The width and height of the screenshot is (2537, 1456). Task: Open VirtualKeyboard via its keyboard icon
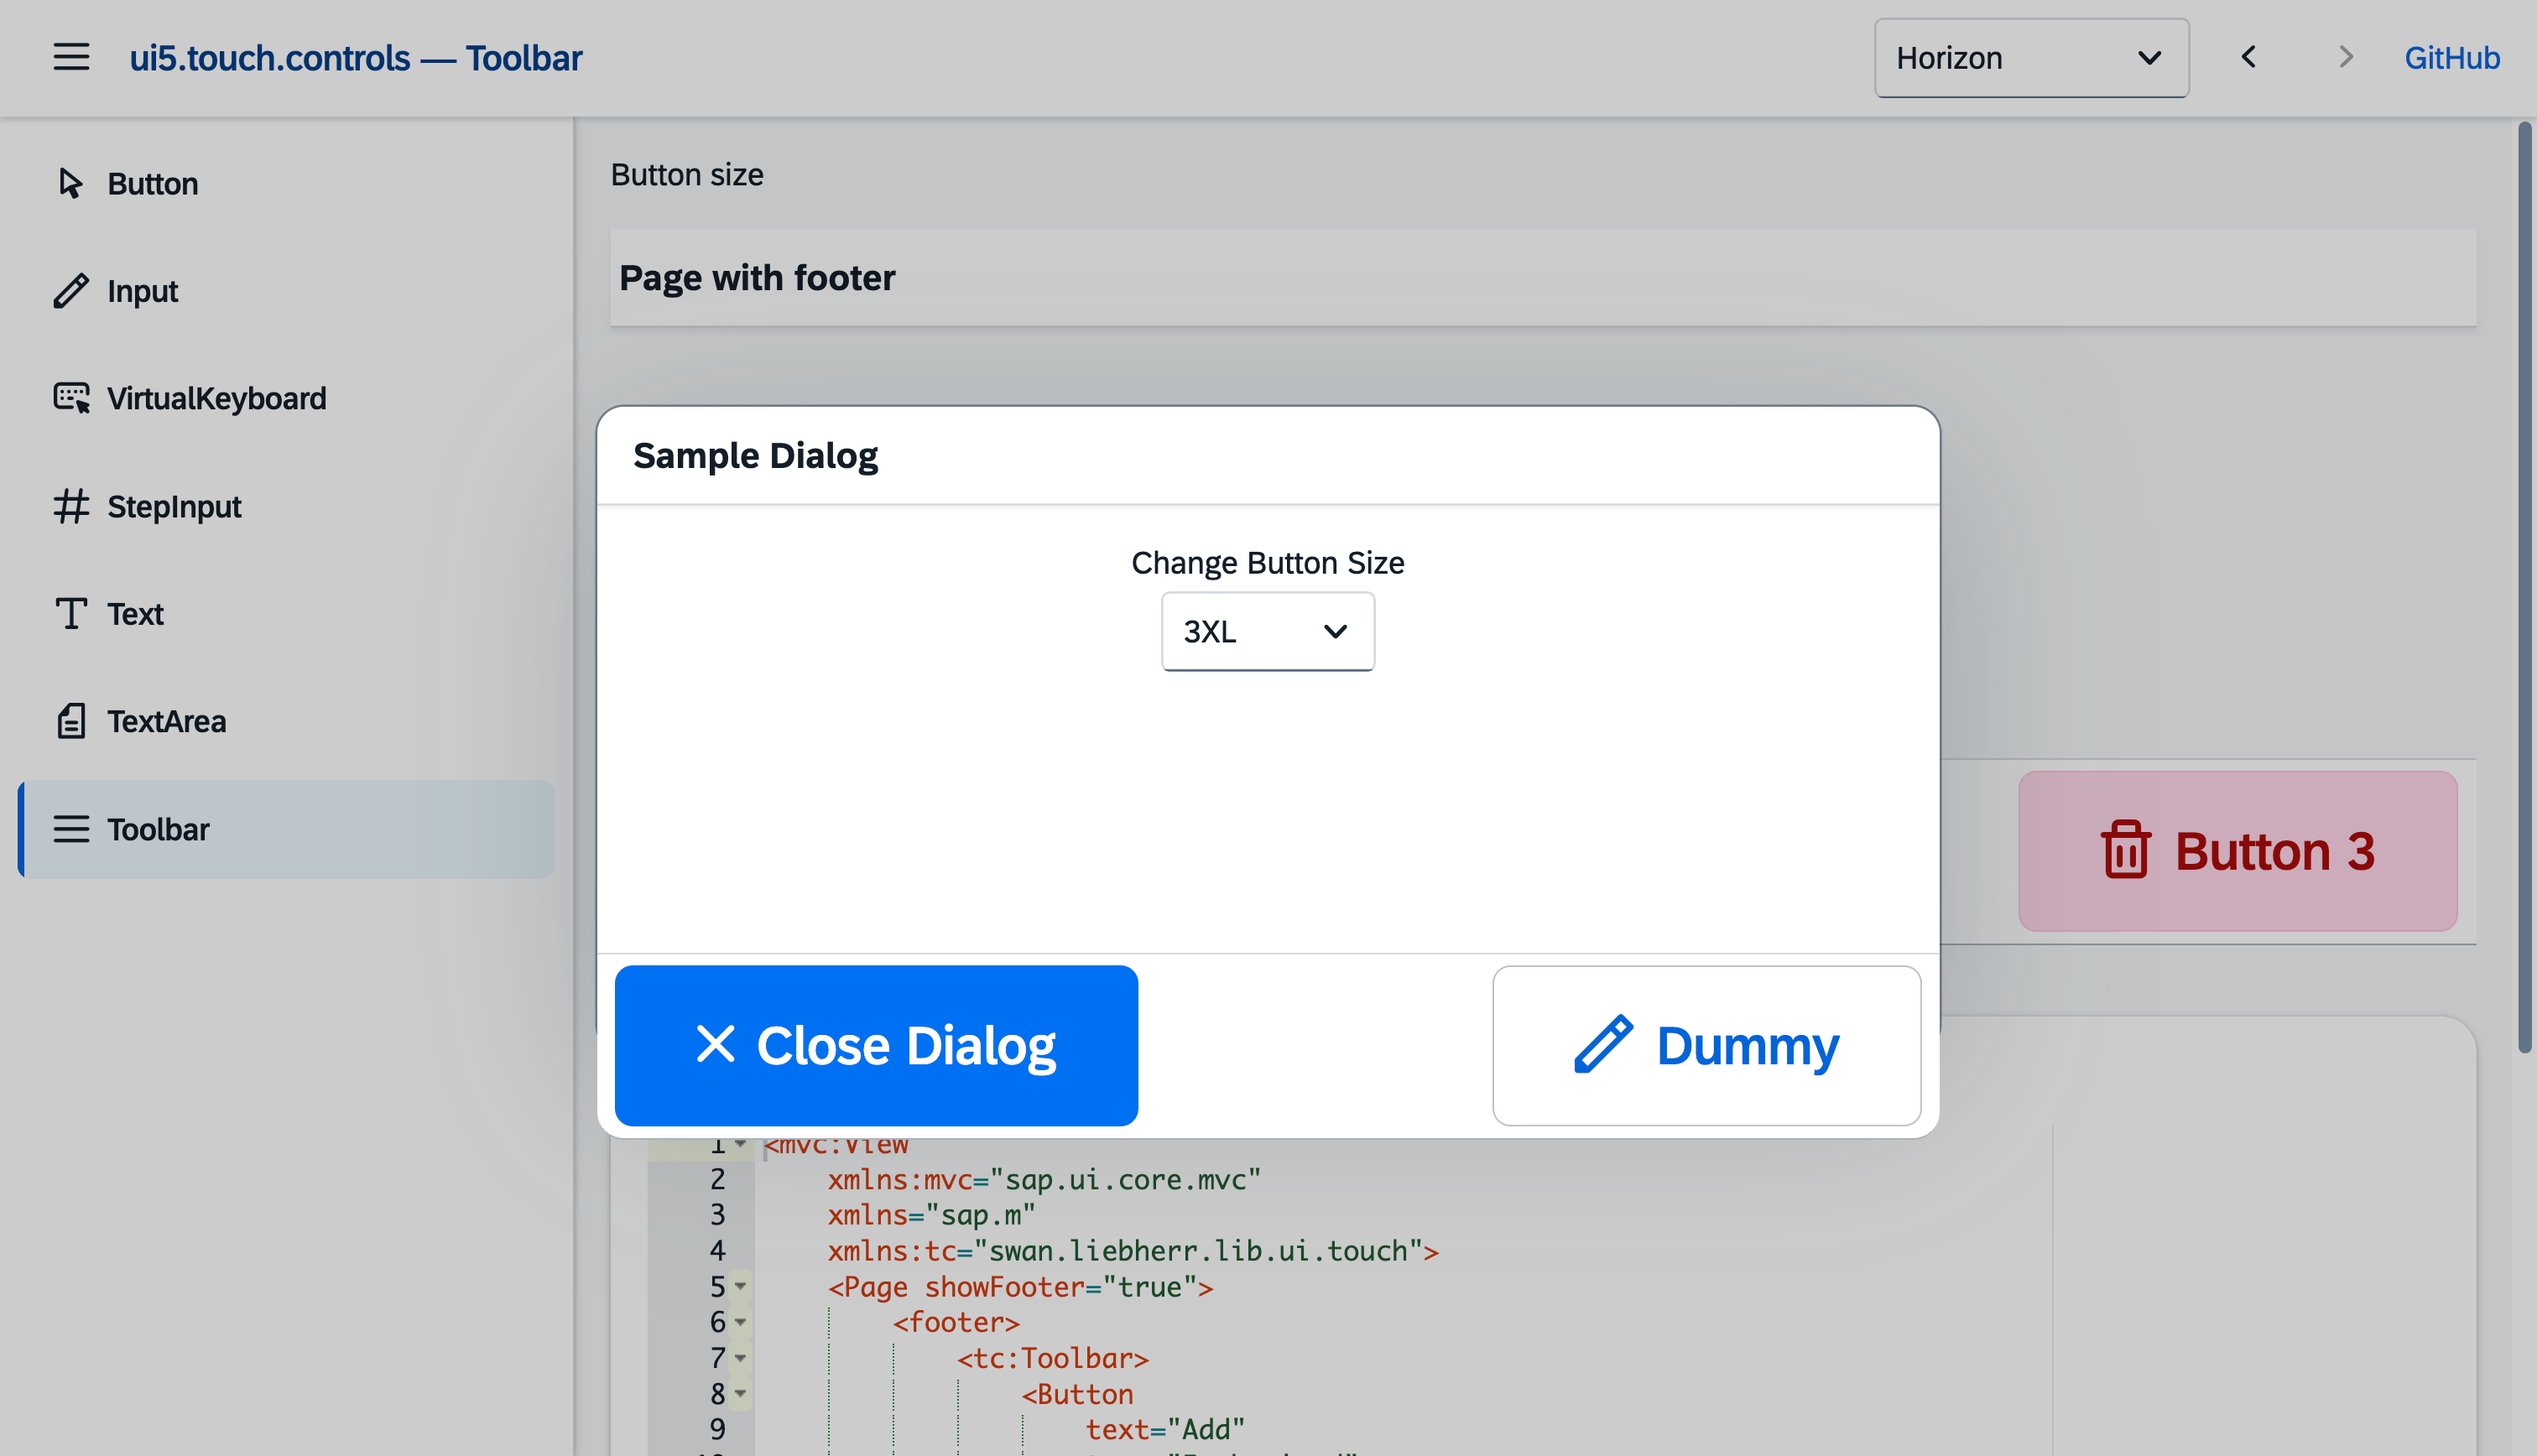pyautogui.click(x=71, y=398)
